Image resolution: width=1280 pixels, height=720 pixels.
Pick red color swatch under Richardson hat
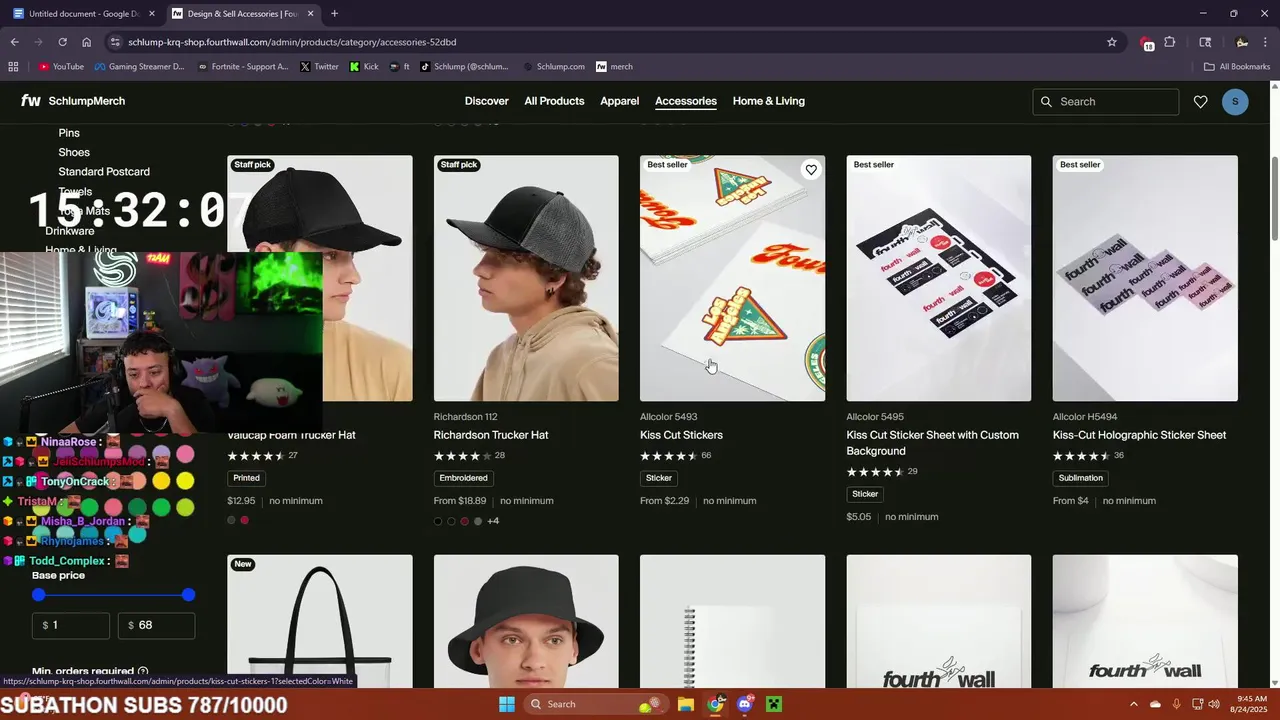[x=464, y=521]
